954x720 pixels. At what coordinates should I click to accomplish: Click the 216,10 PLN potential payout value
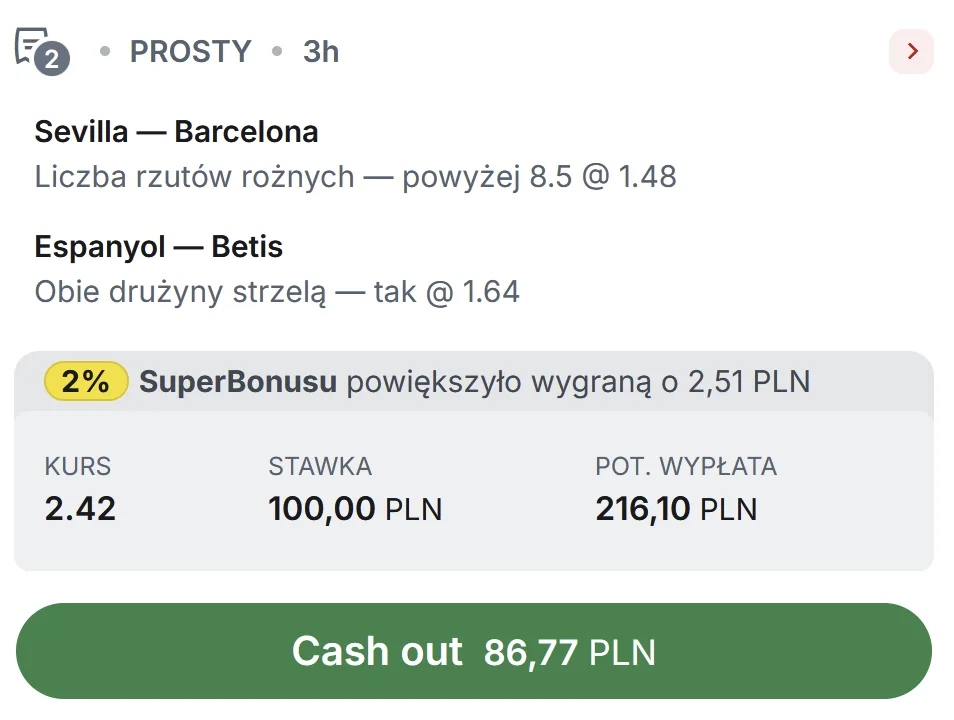(x=676, y=509)
